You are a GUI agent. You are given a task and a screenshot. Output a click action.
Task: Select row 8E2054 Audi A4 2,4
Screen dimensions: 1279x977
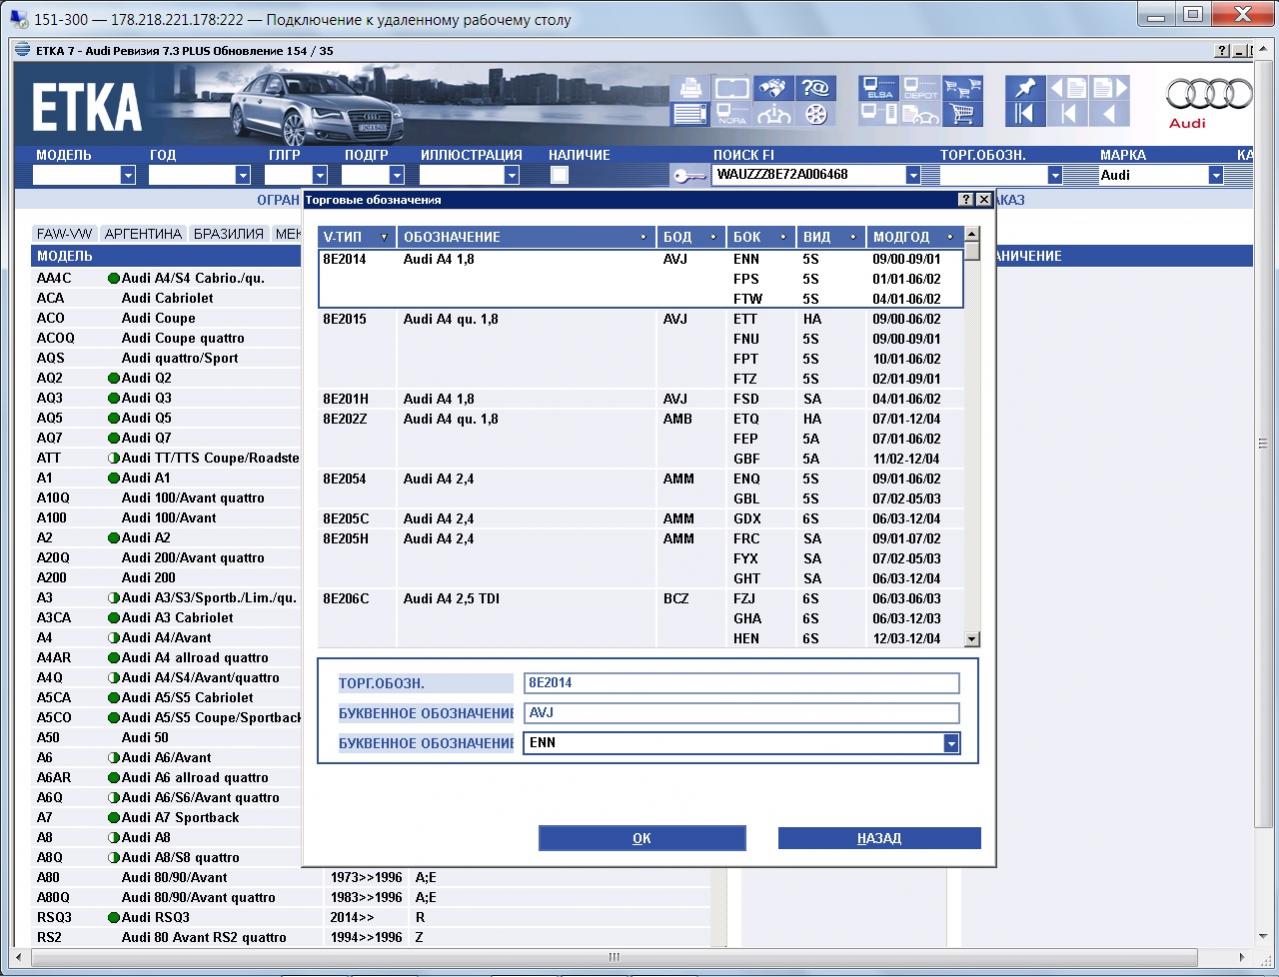click(x=641, y=489)
